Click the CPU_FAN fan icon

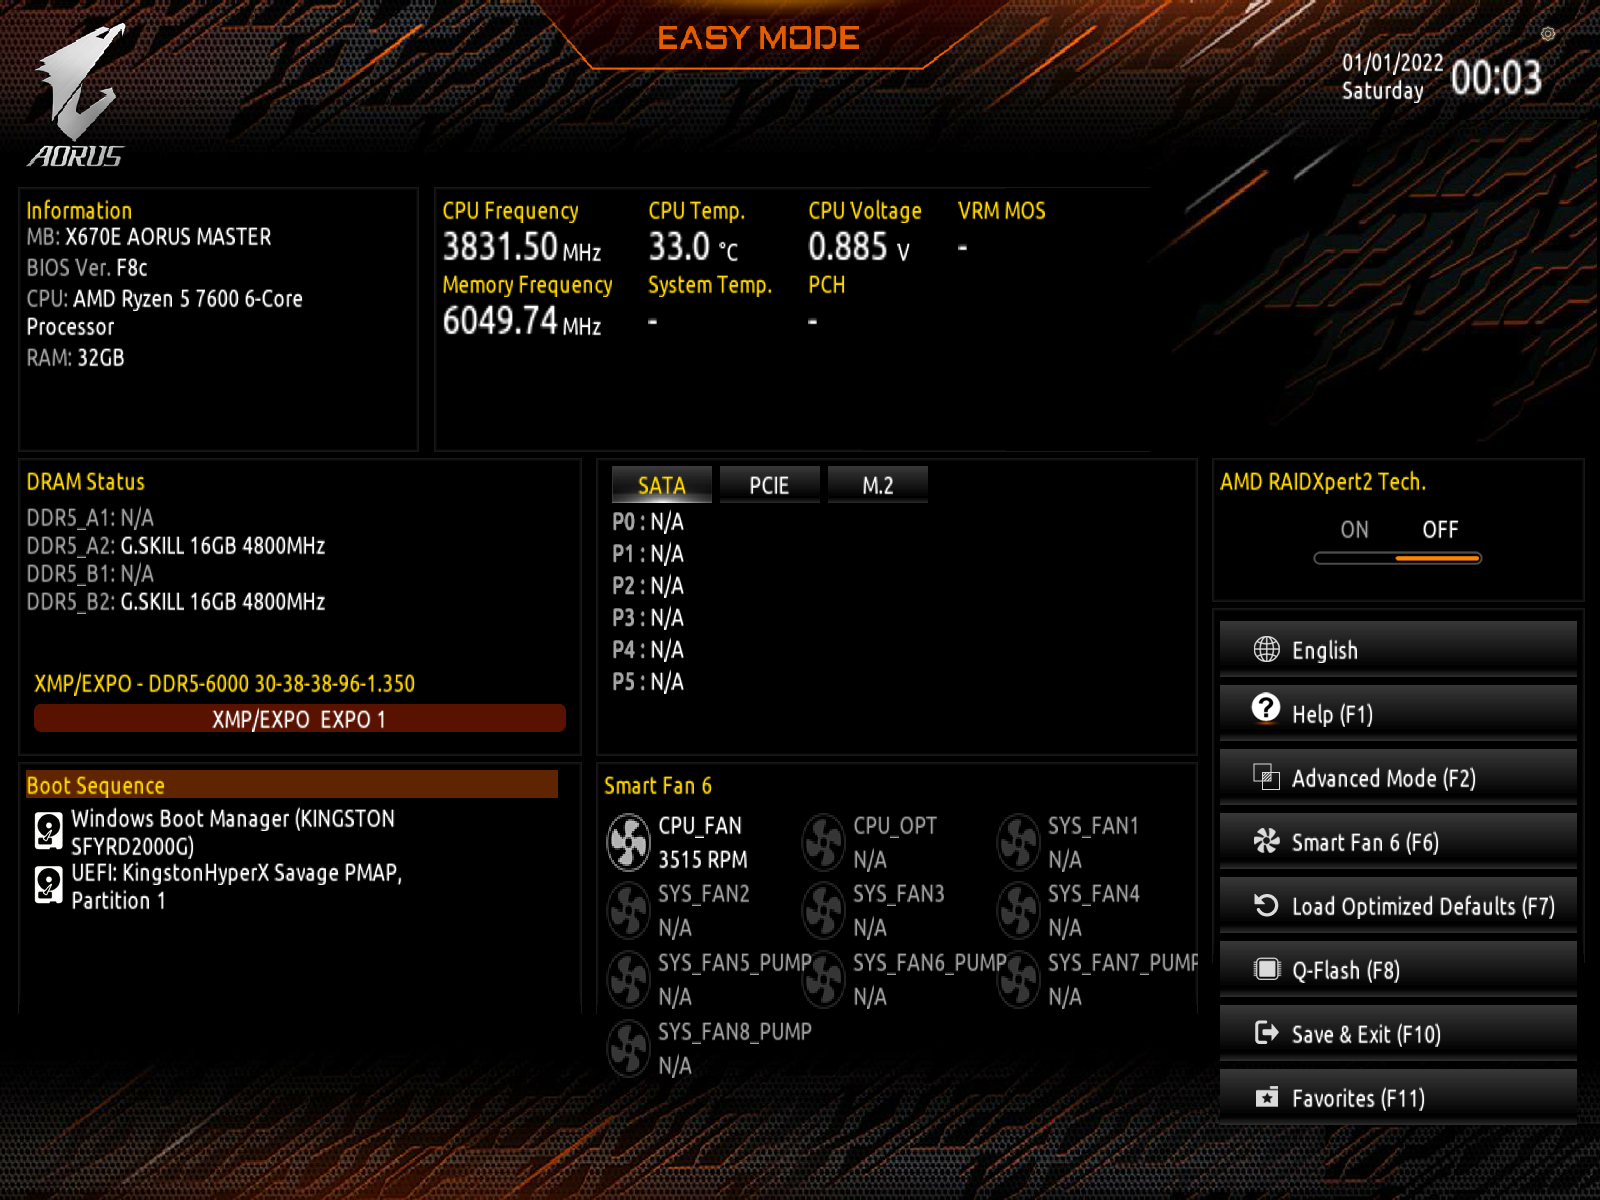pos(629,843)
